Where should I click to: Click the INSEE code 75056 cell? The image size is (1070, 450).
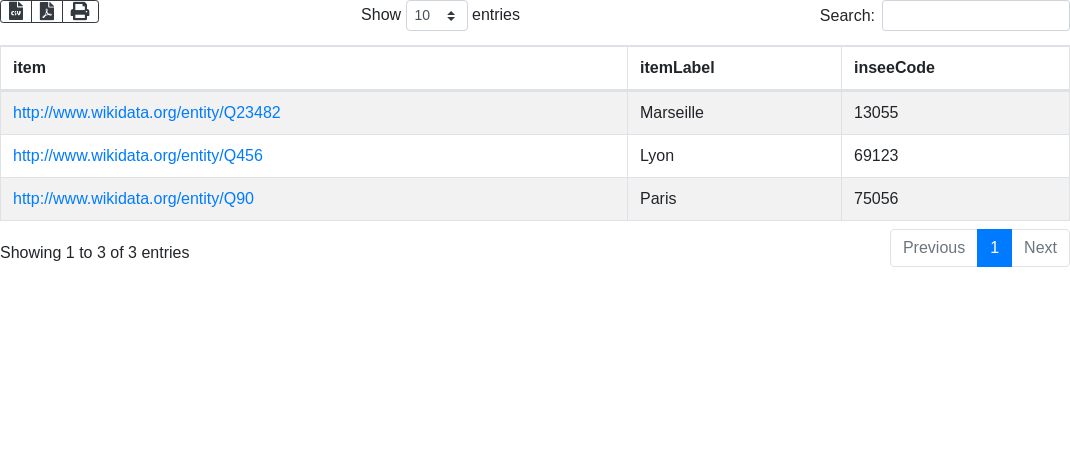tap(876, 199)
